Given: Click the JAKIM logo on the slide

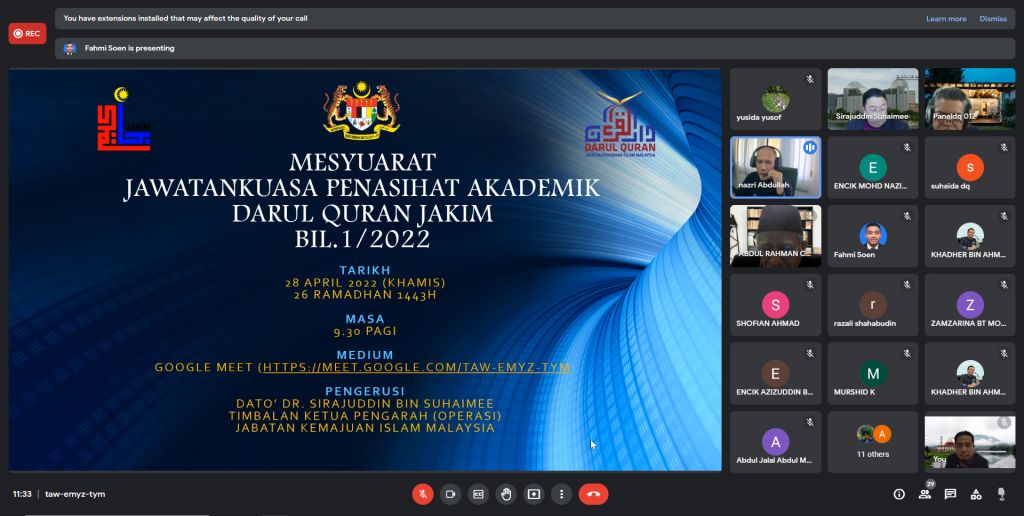Looking at the screenshot, I should [x=124, y=119].
